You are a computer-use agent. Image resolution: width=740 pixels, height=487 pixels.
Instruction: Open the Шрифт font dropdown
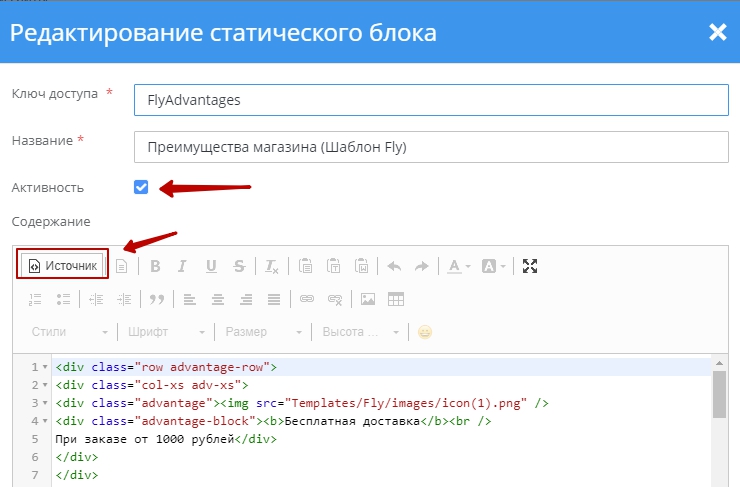coord(167,332)
